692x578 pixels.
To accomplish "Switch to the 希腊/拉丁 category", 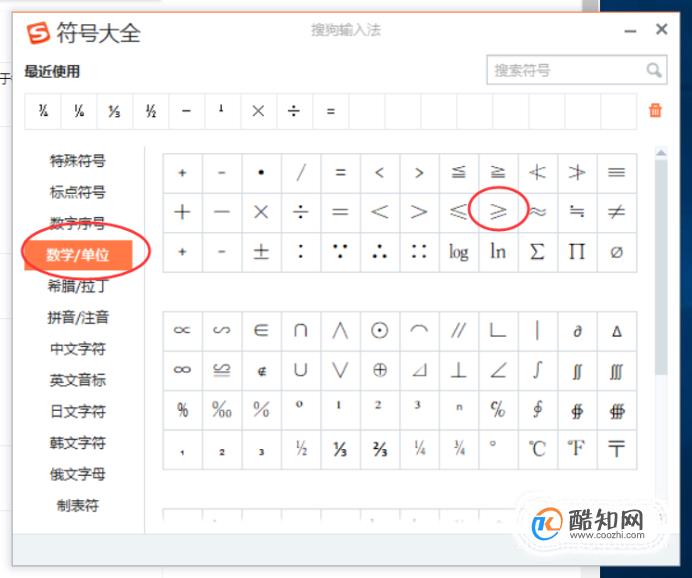I will coord(78,286).
